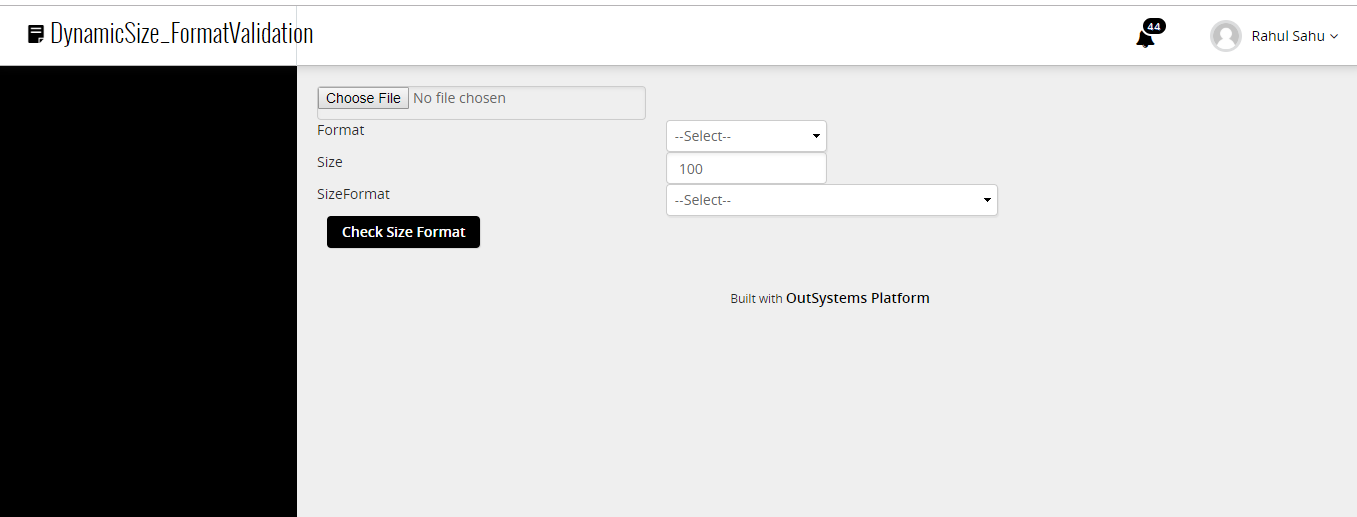Click the Format label
Image resolution: width=1357 pixels, height=517 pixels.
(x=341, y=130)
